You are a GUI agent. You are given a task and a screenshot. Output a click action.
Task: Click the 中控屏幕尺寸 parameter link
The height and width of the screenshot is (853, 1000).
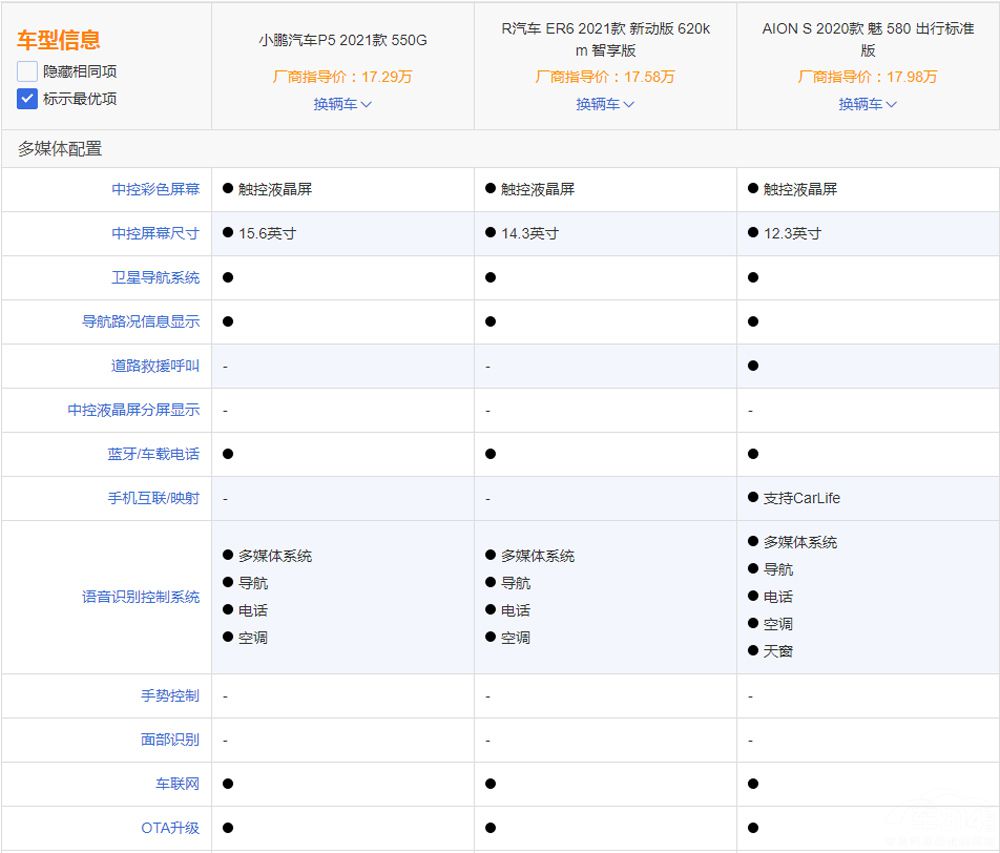coord(155,233)
